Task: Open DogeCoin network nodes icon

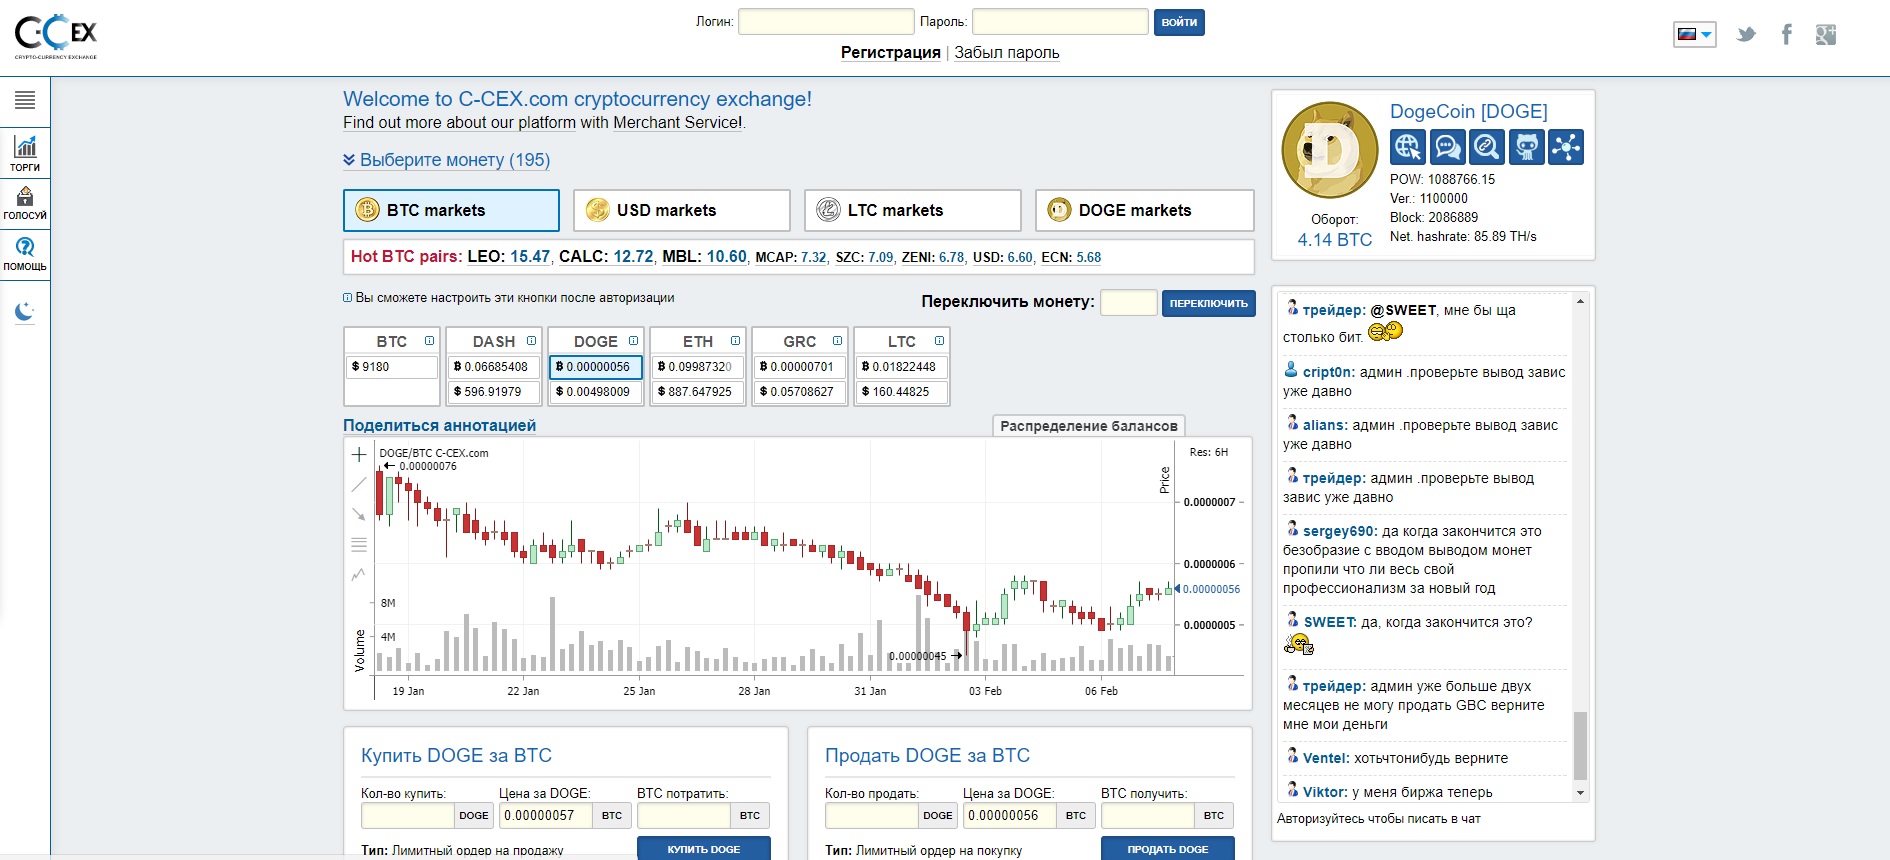Action: click(x=1566, y=147)
